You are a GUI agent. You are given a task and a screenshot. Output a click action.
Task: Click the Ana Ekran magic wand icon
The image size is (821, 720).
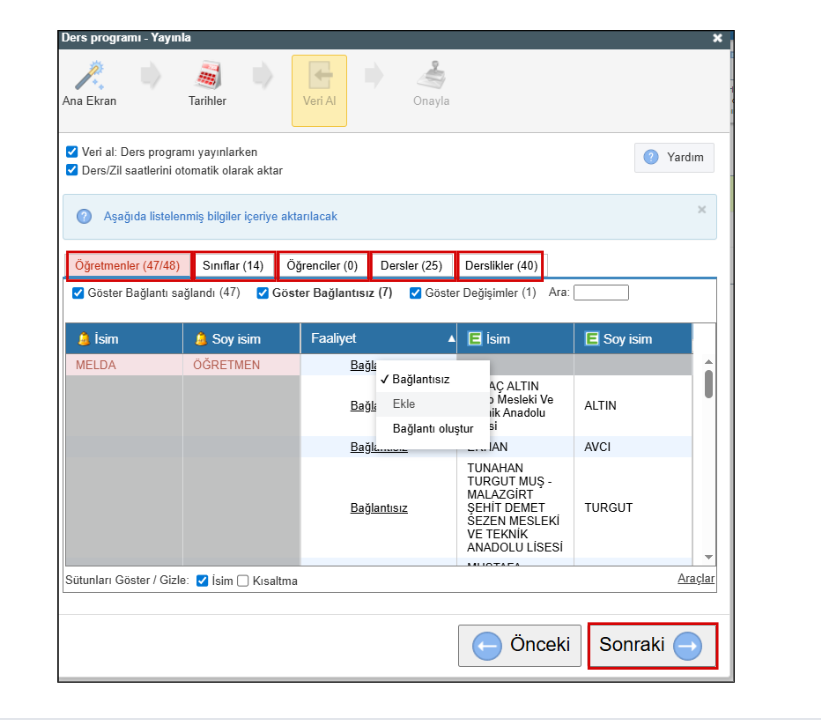coord(89,76)
